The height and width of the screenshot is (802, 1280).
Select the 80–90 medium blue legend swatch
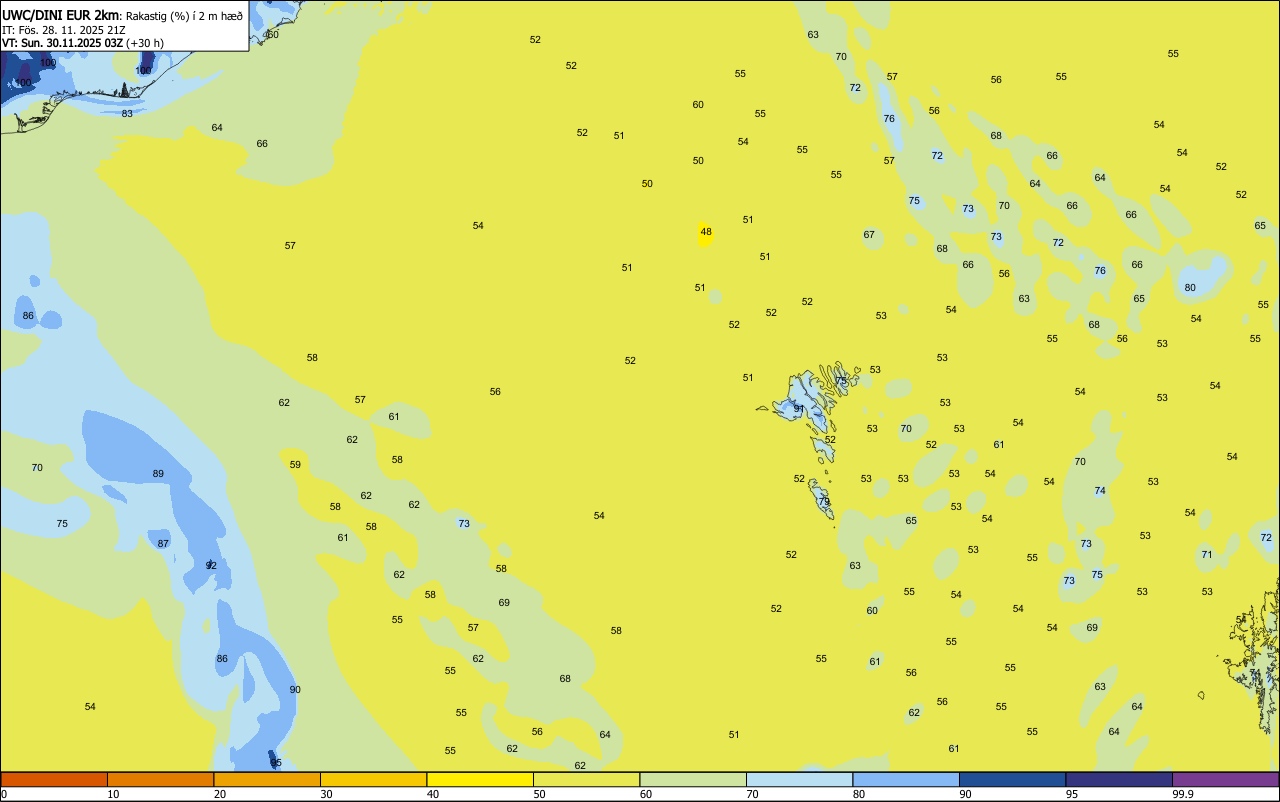pyautogui.click(x=906, y=779)
